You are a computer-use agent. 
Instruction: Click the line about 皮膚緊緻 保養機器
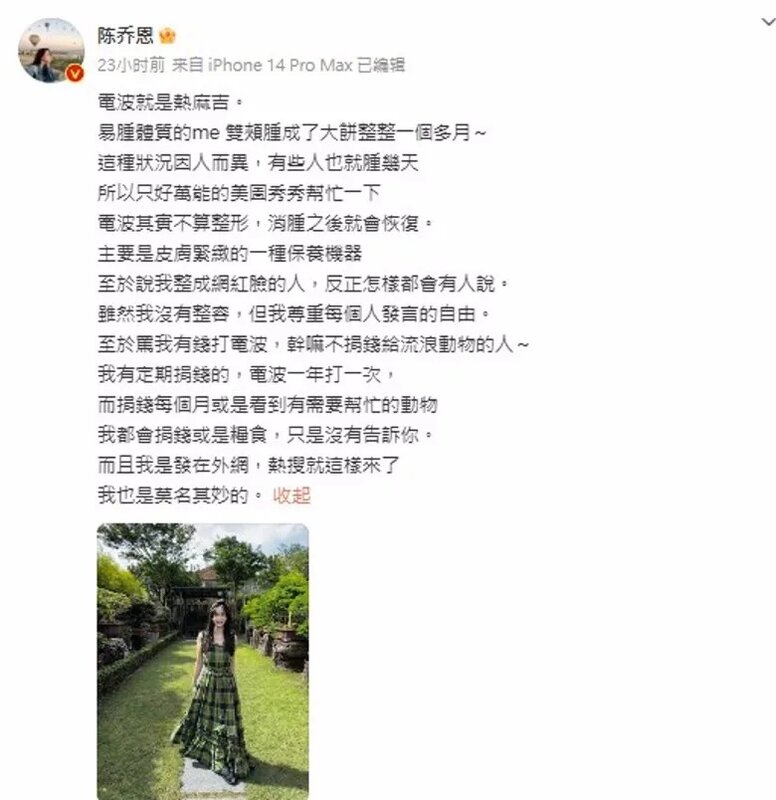tap(230, 253)
